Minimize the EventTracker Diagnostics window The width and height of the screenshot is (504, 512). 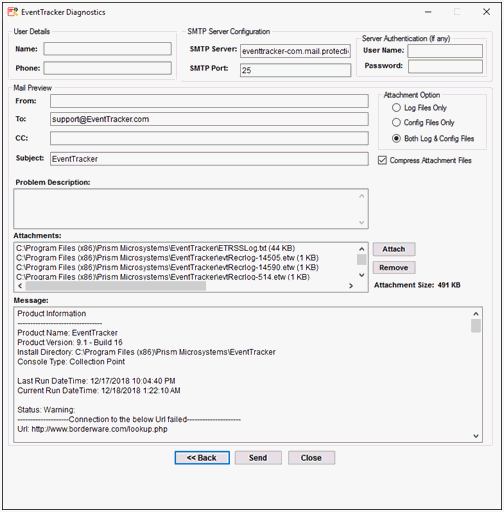(x=428, y=12)
